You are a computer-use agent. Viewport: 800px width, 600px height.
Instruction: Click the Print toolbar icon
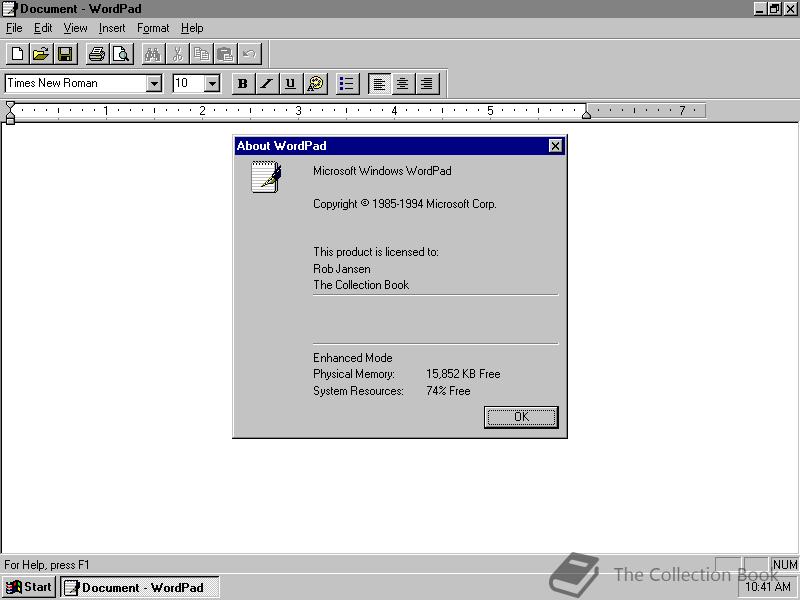(97, 54)
